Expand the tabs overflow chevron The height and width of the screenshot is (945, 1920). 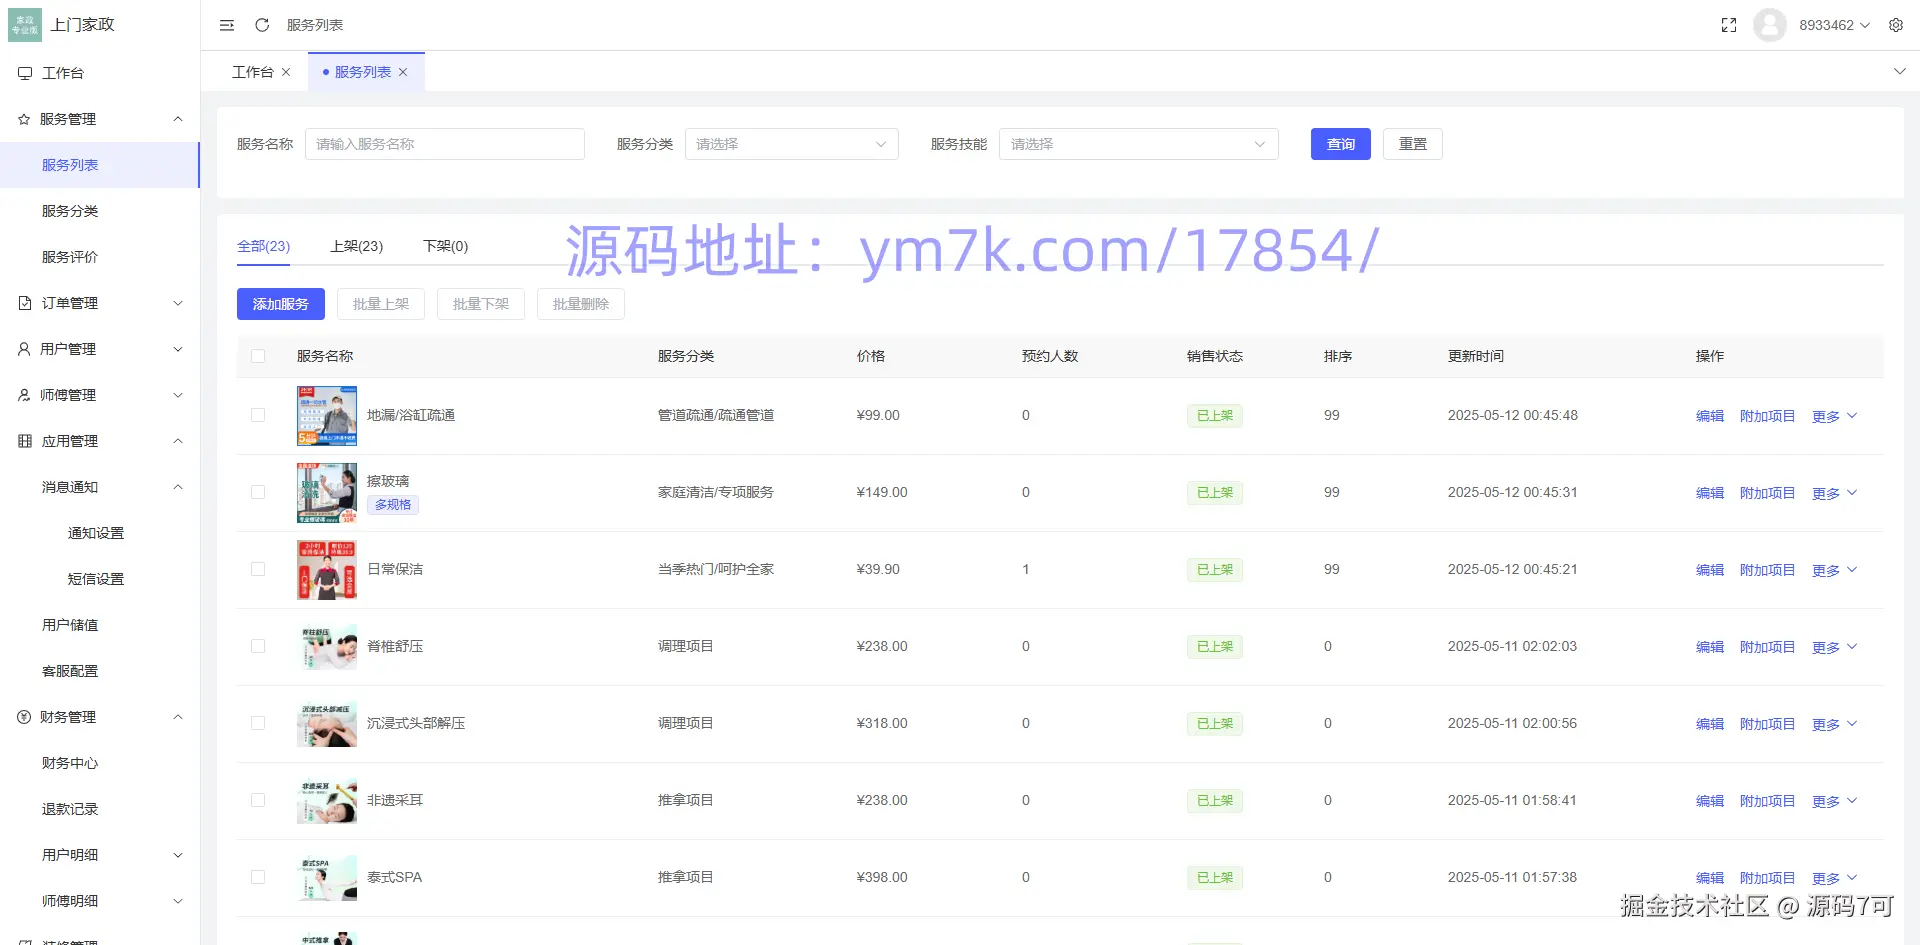[x=1899, y=71]
